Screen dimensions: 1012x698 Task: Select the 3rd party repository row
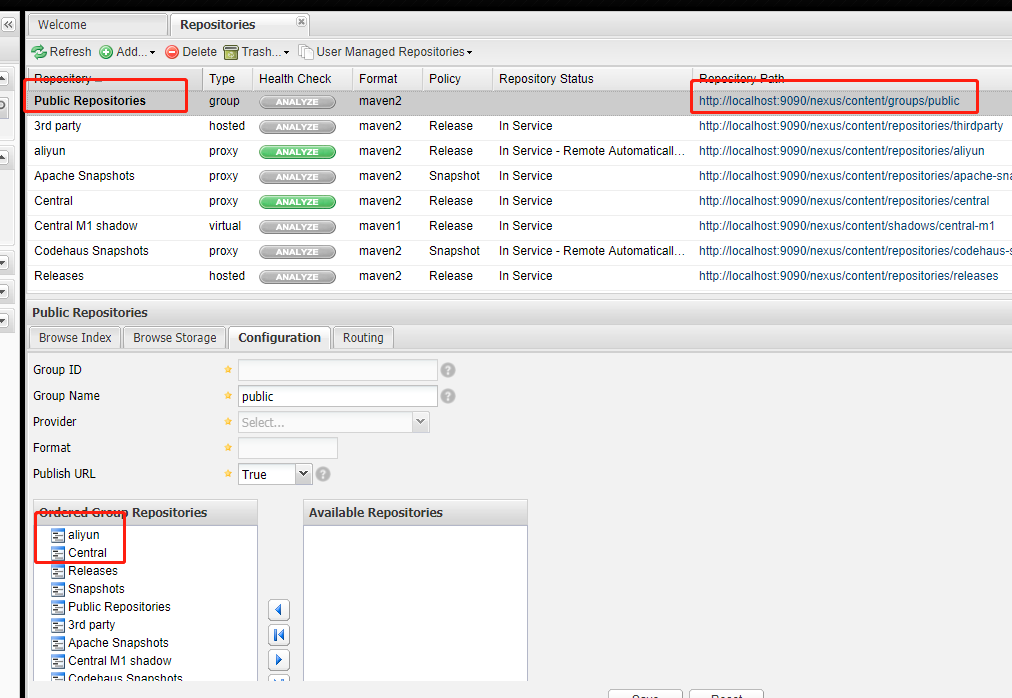520,126
